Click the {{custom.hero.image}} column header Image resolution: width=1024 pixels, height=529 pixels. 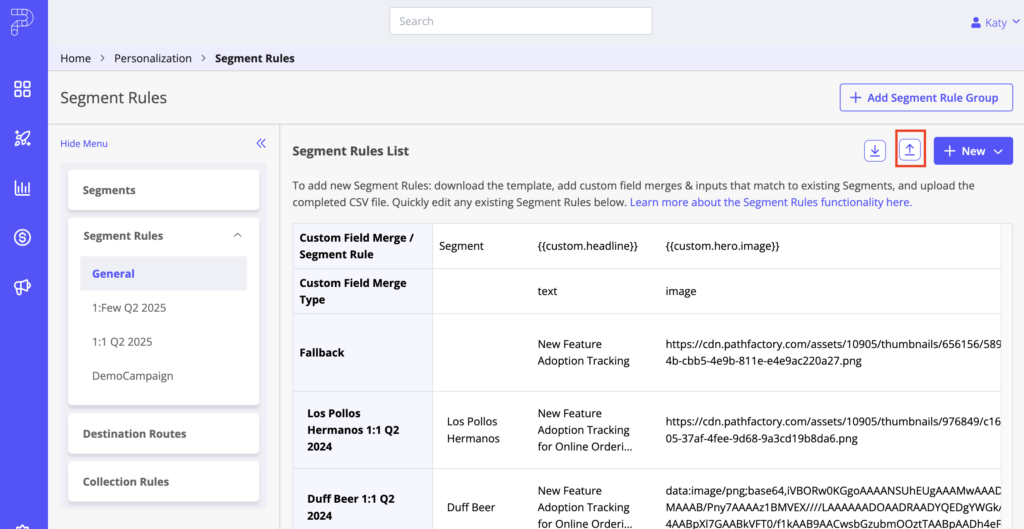tap(722, 246)
